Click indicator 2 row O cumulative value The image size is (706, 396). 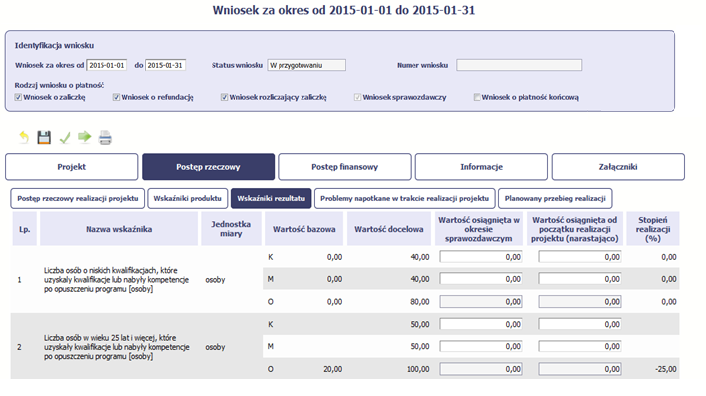580,369
